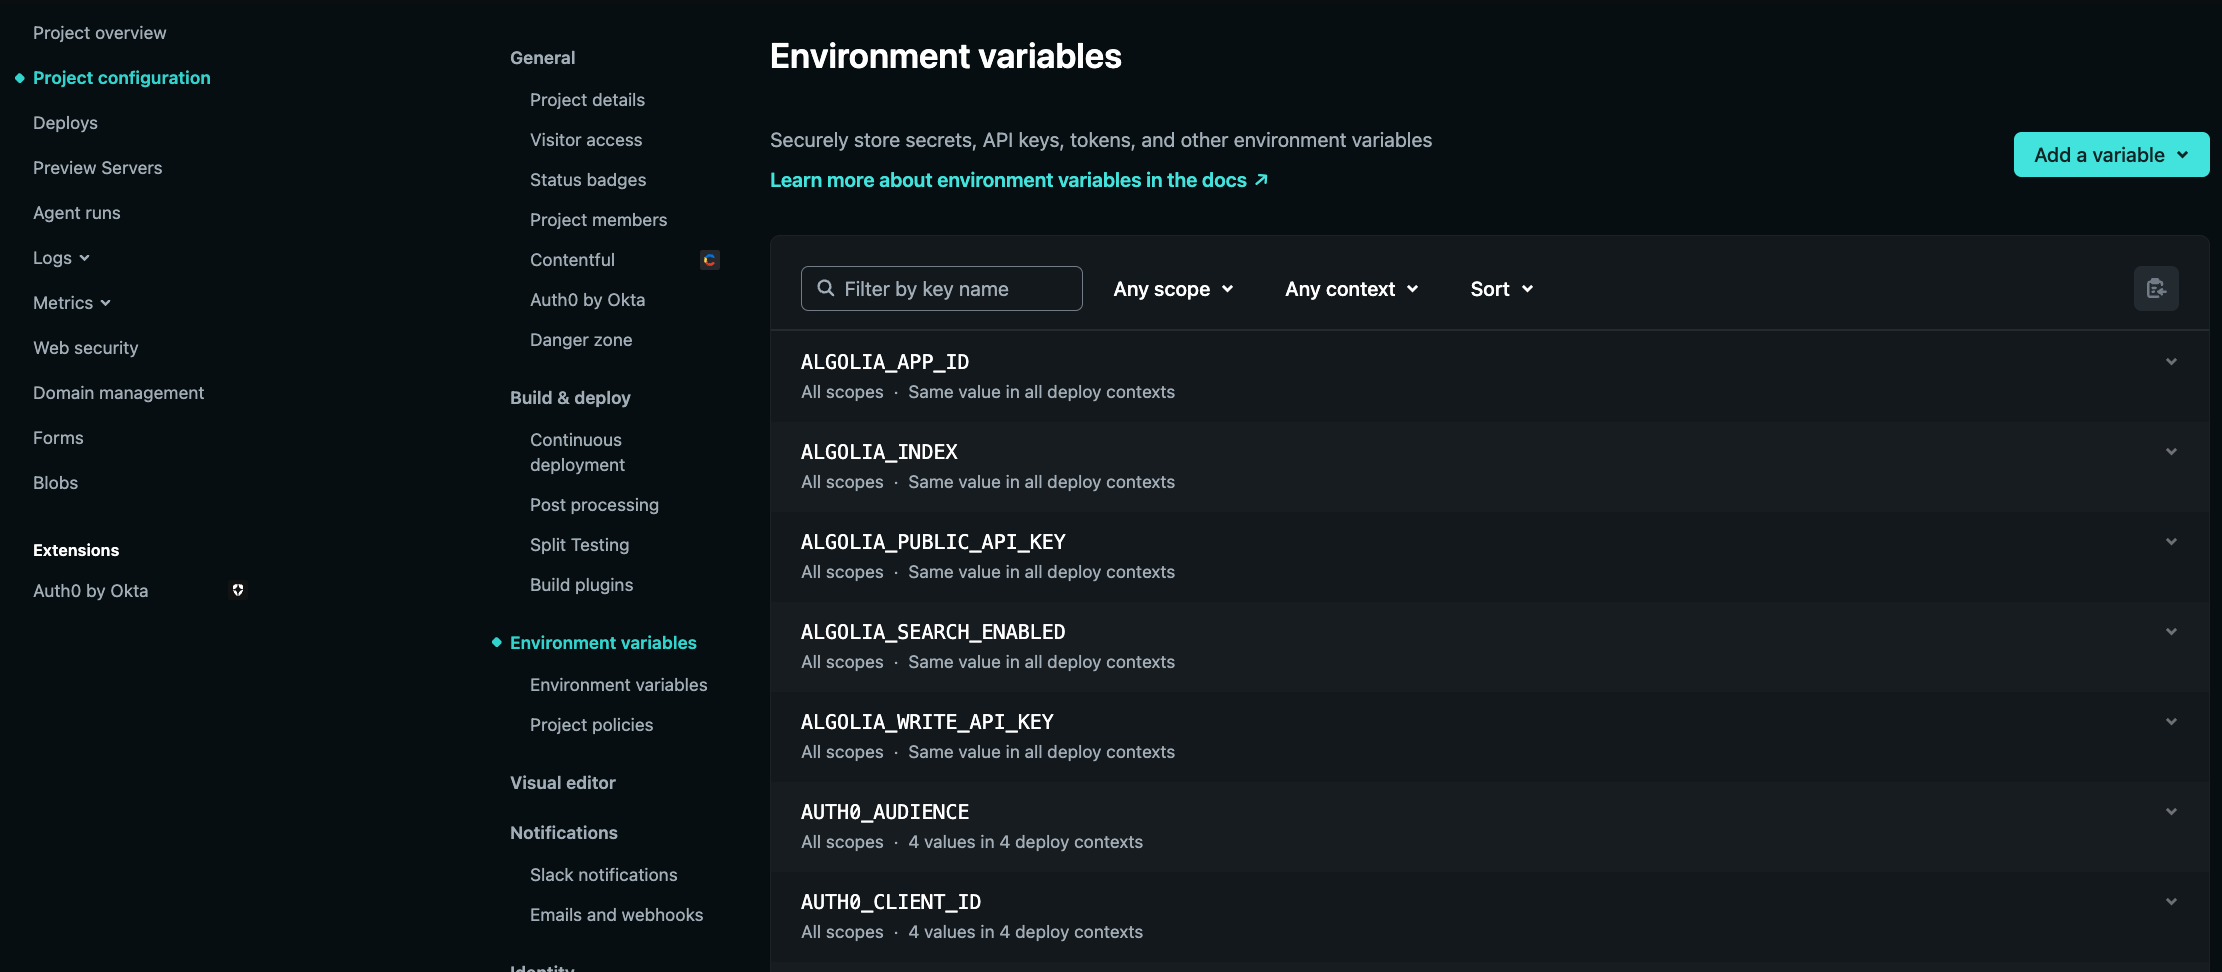Open the import variables from .env icon
2222x972 pixels.
coord(2157,288)
